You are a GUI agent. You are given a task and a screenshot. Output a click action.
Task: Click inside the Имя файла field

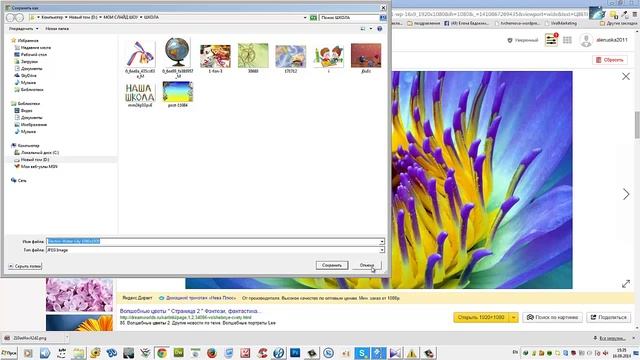(x=213, y=241)
